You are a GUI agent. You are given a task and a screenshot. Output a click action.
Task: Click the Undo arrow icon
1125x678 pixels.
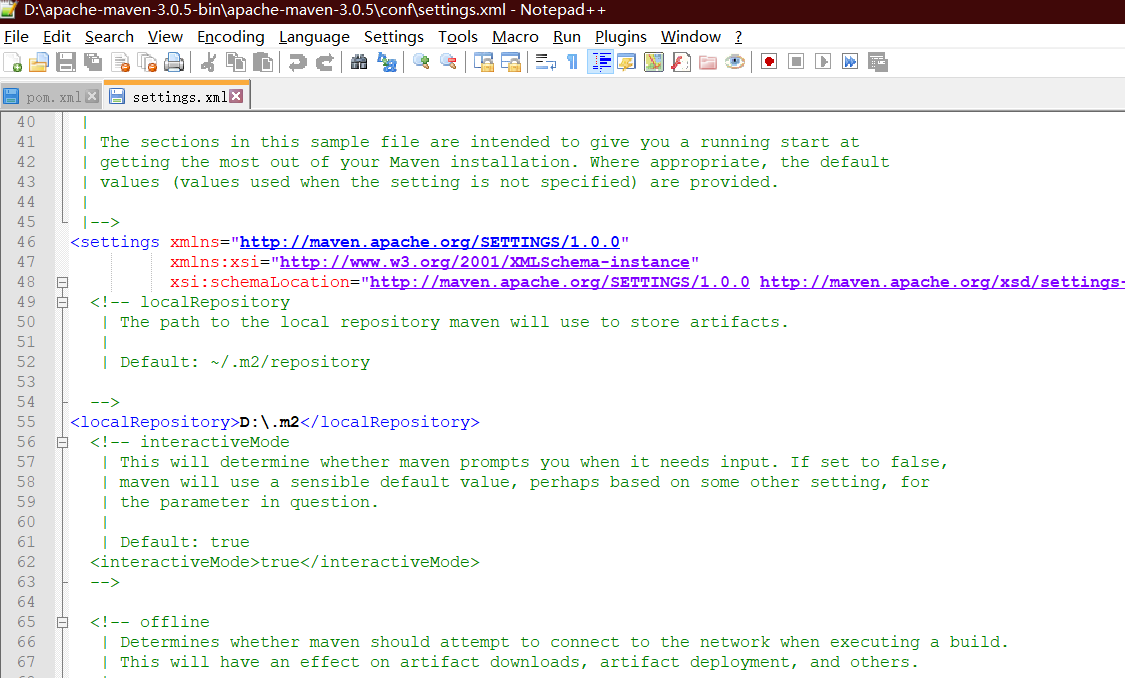(x=297, y=62)
